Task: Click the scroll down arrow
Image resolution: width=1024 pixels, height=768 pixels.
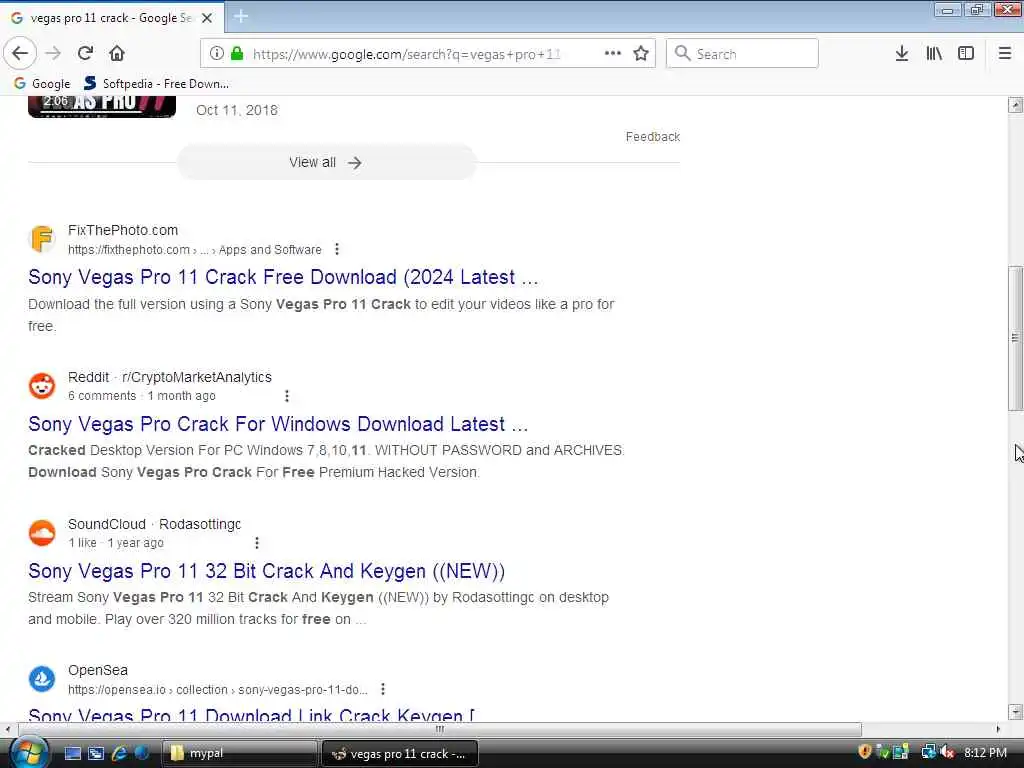Action: (x=1015, y=712)
